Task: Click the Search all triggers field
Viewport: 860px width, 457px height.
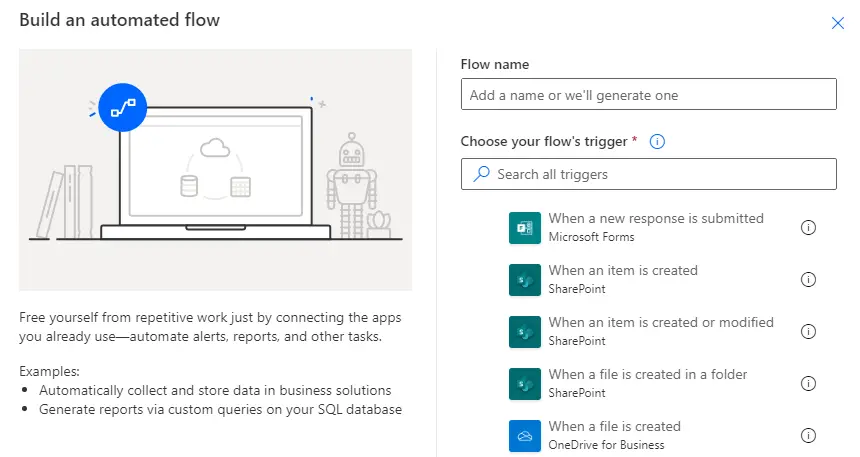Action: [x=648, y=174]
